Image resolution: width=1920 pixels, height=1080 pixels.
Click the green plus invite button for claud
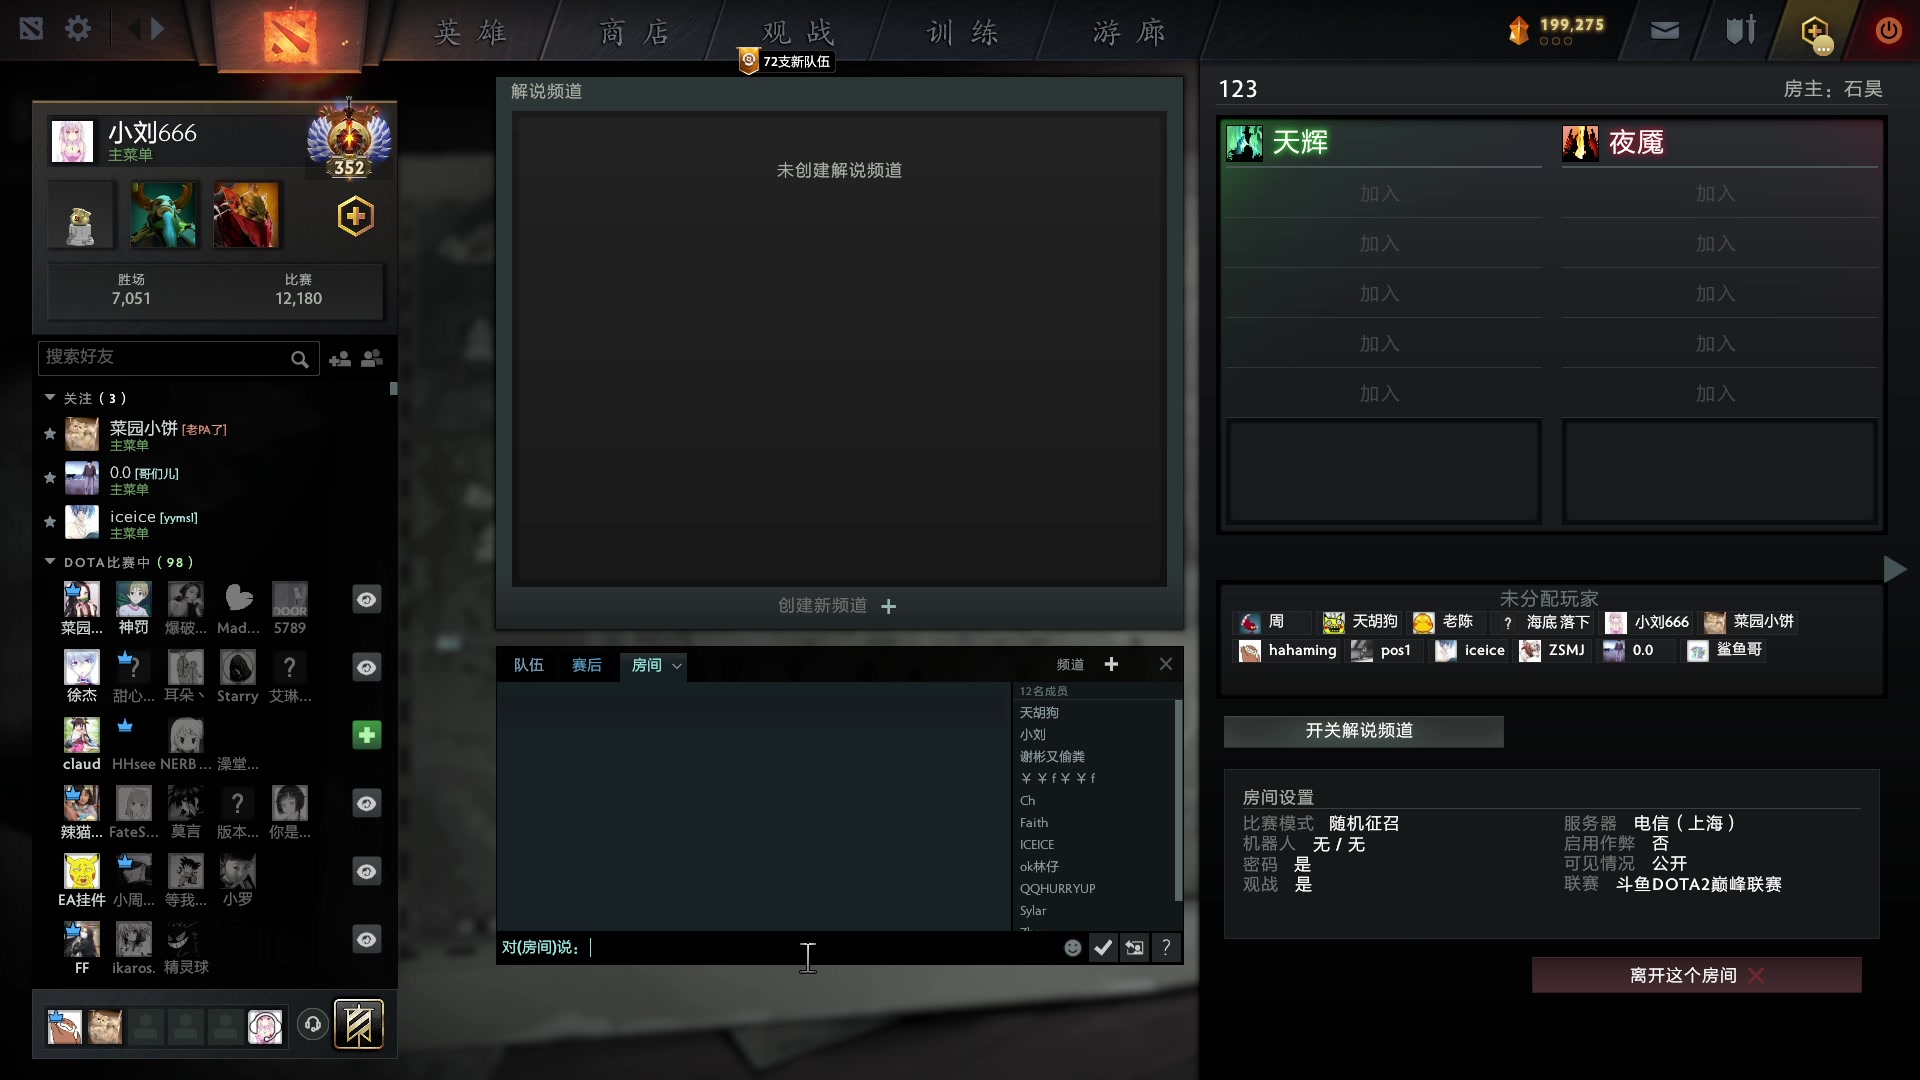(366, 735)
